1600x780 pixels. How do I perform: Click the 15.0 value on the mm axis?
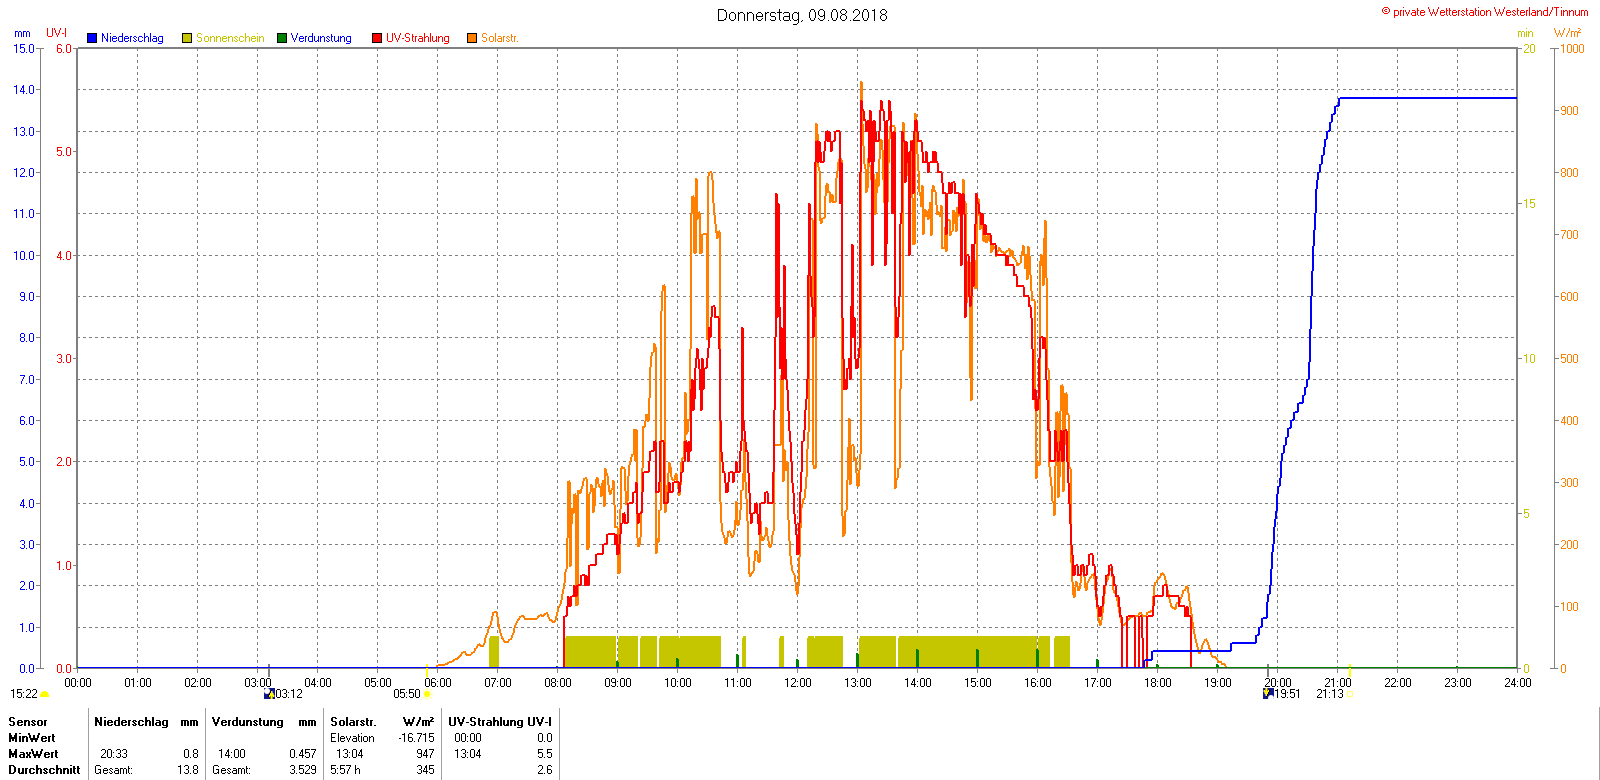[24, 48]
